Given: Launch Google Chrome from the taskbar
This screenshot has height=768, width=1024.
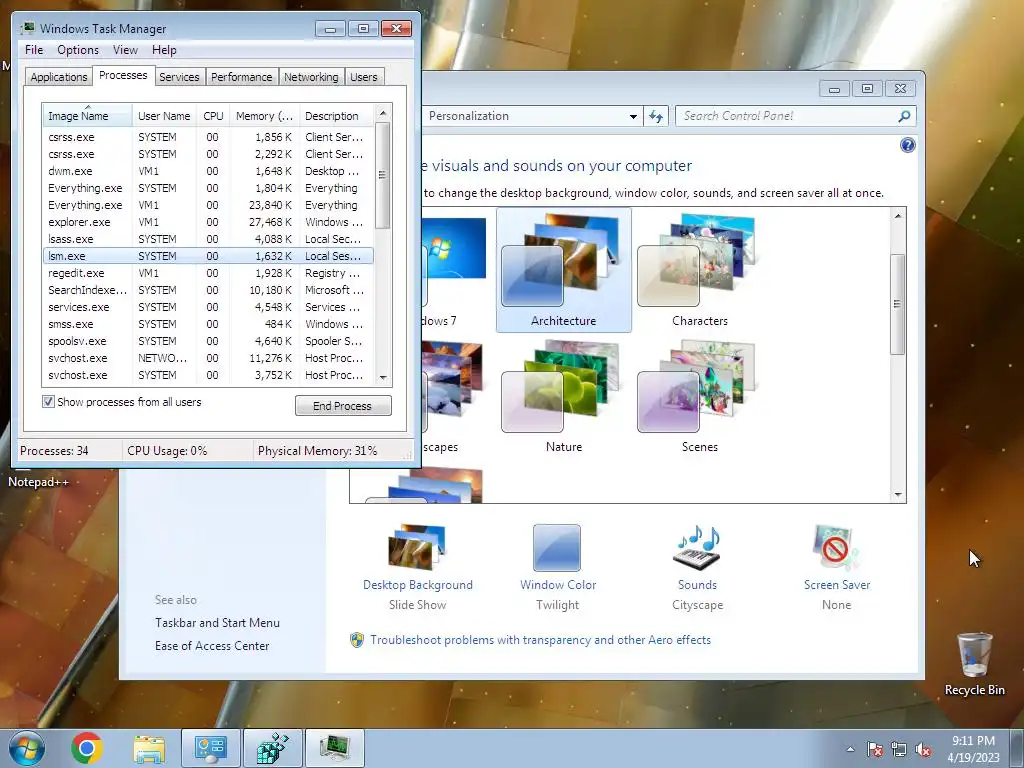Looking at the screenshot, I should [x=87, y=748].
